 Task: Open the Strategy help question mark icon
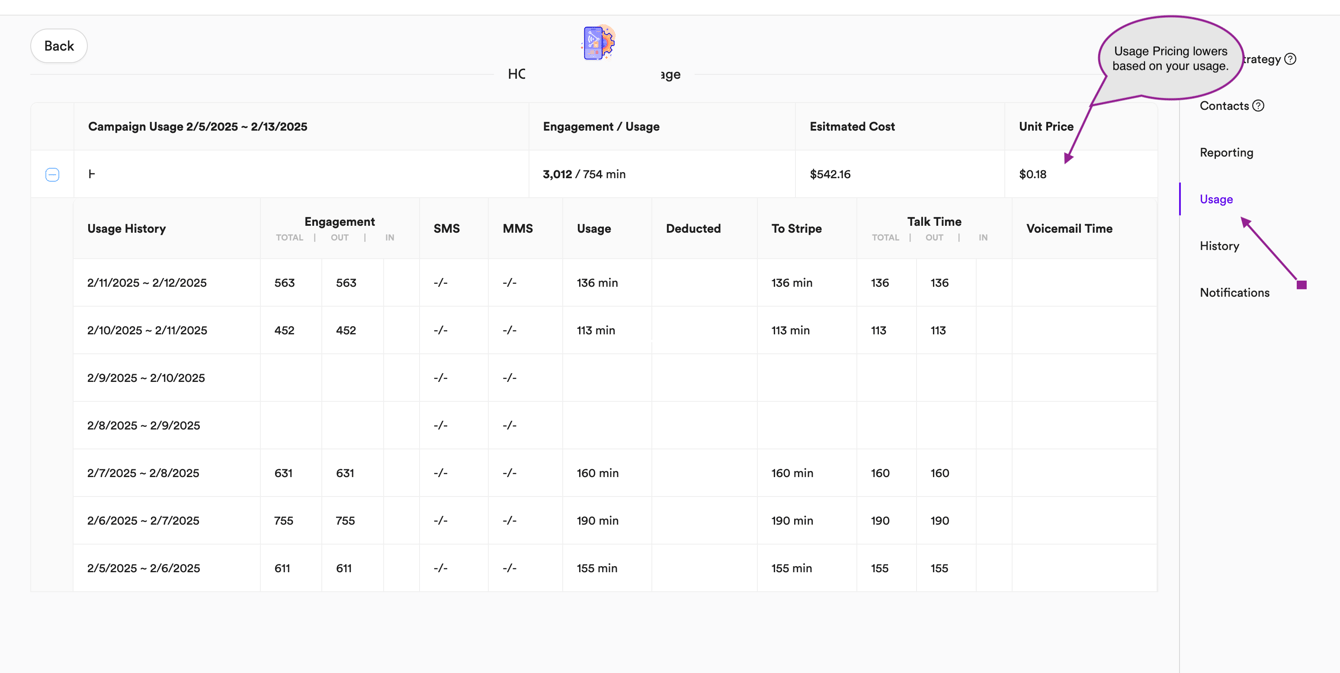click(1289, 59)
